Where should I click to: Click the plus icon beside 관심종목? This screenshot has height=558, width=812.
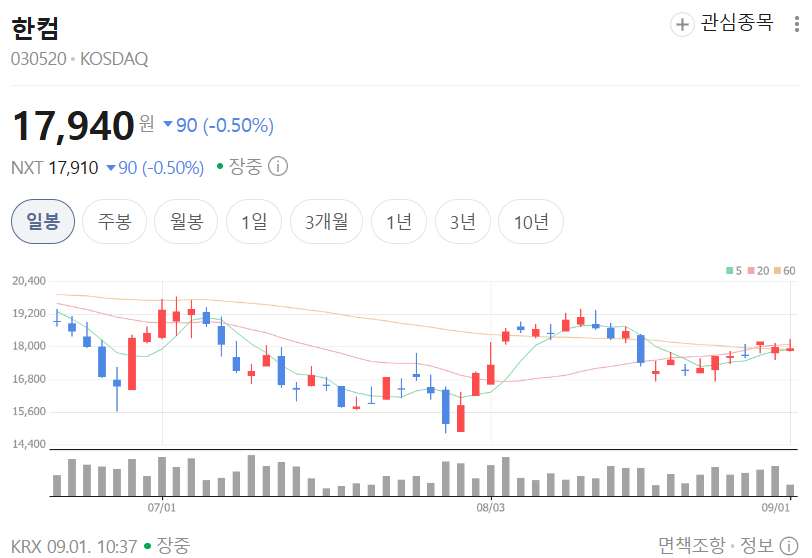coord(682,24)
